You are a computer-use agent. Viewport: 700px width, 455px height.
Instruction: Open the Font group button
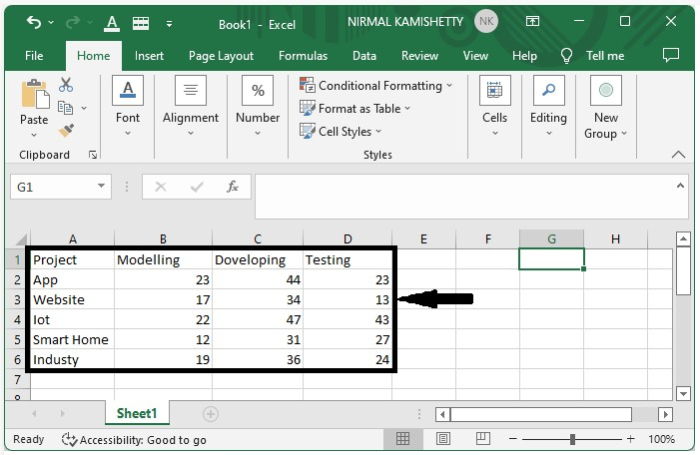[128, 106]
